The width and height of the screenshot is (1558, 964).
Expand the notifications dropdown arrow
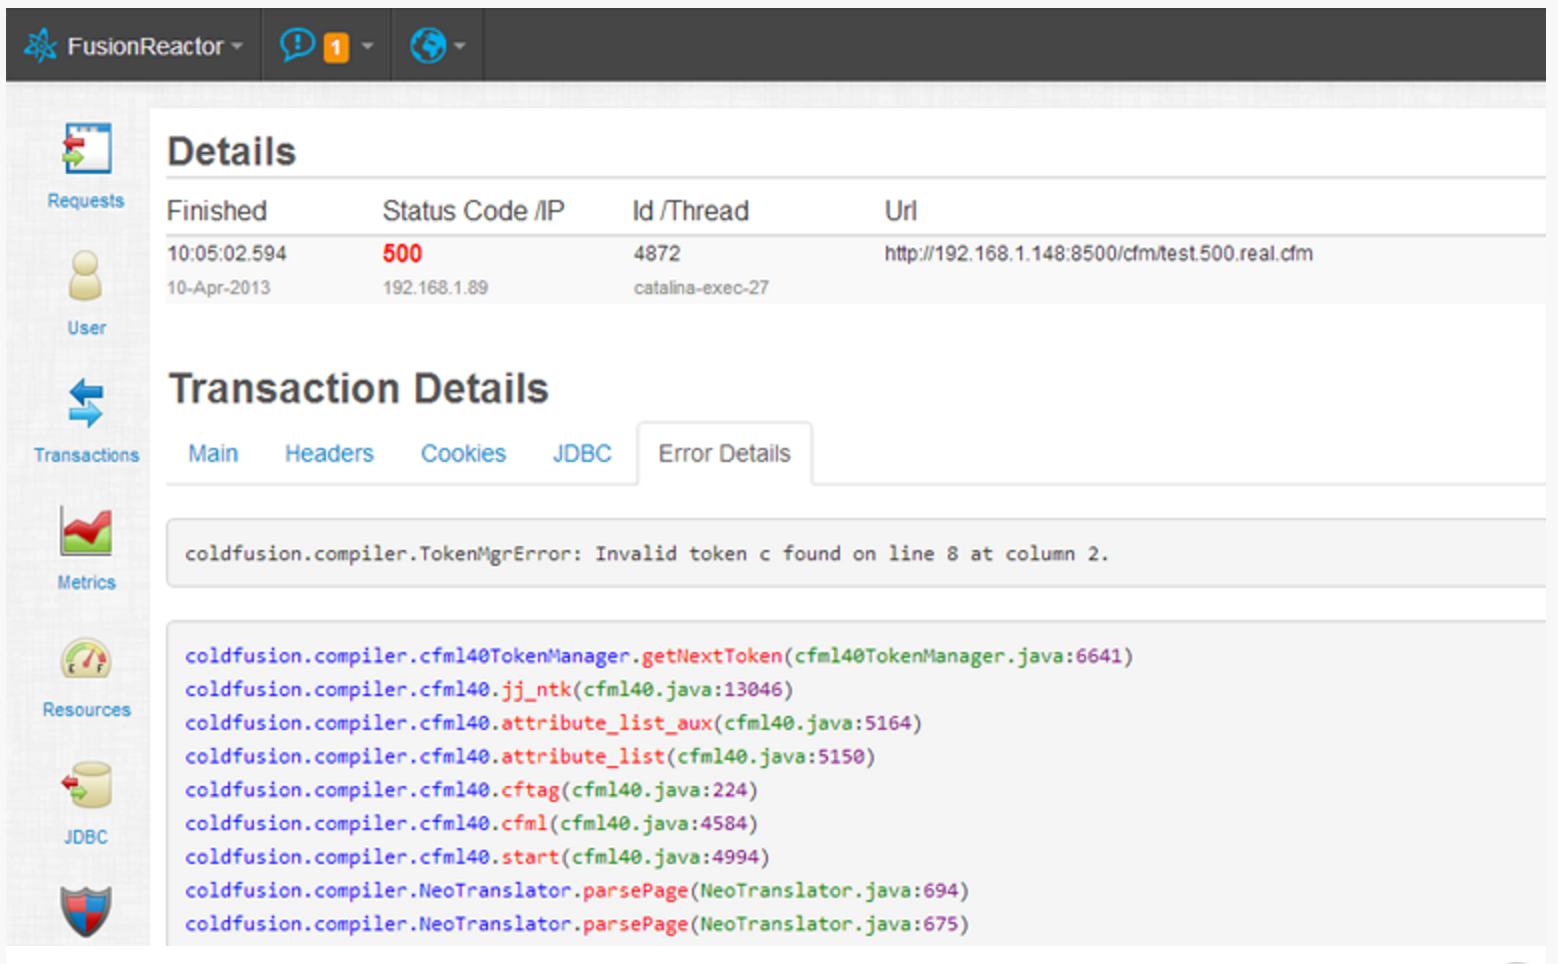(x=367, y=47)
